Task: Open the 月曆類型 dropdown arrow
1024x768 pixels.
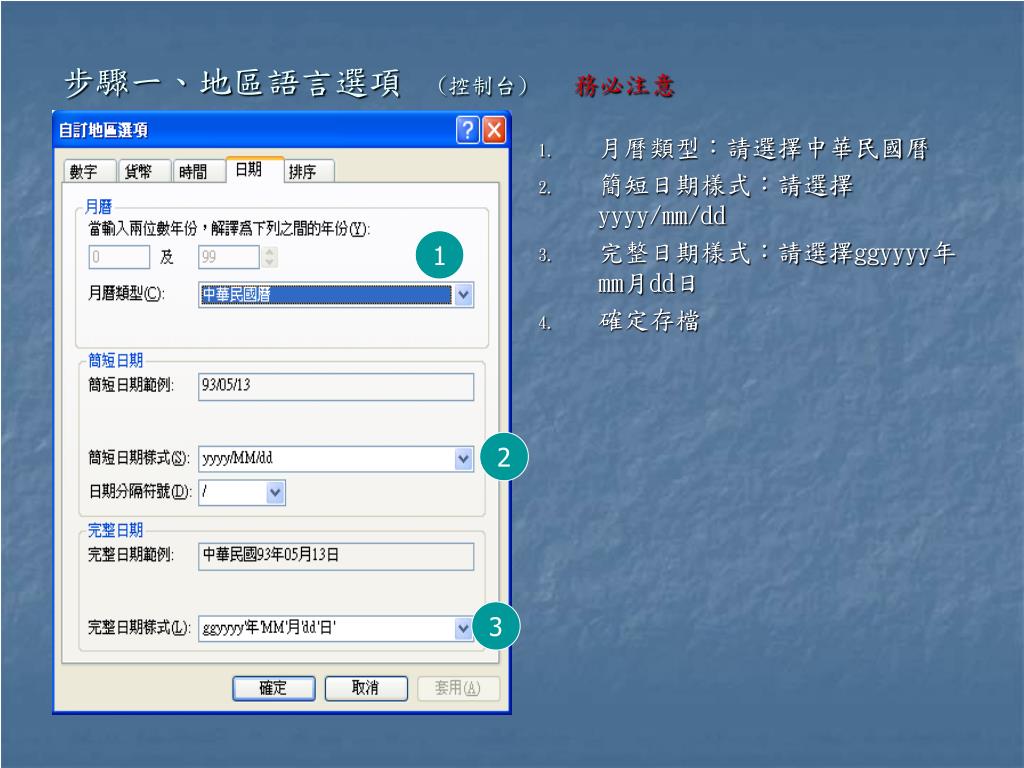Action: (x=463, y=295)
